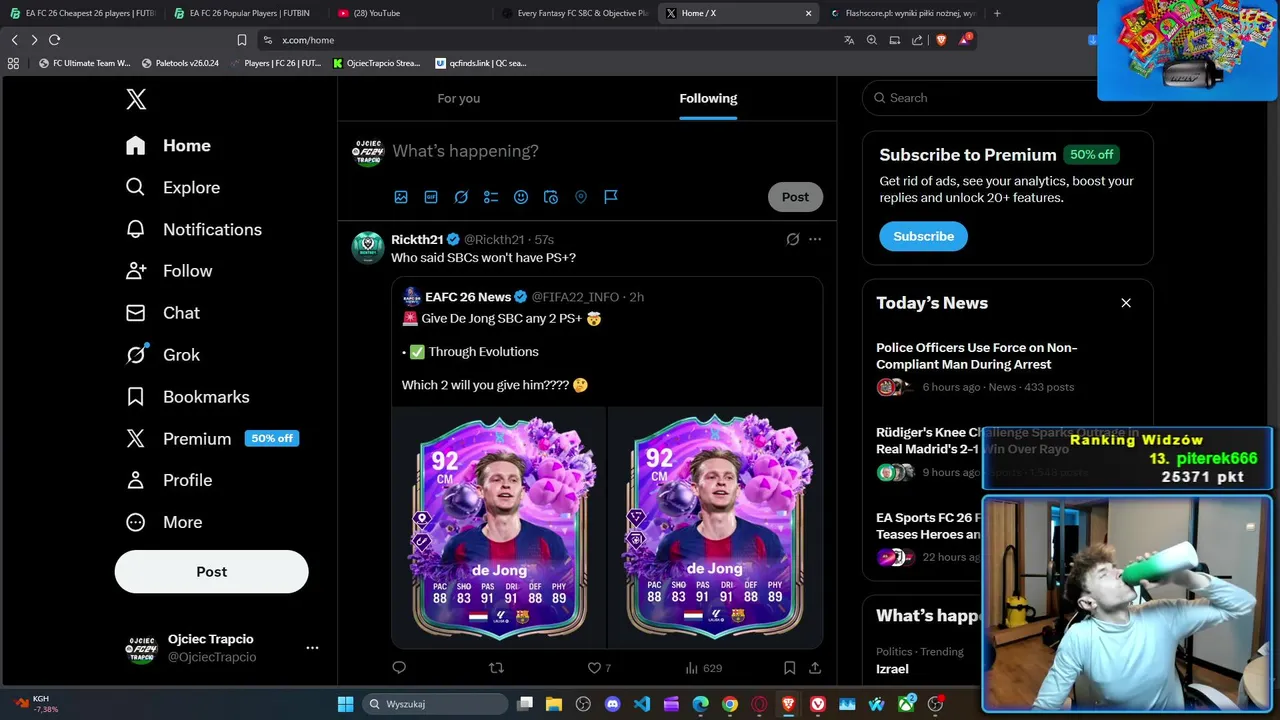This screenshot has width=1280, height=720.
Task: Open the Premium sidebar item
Action: click(212, 438)
